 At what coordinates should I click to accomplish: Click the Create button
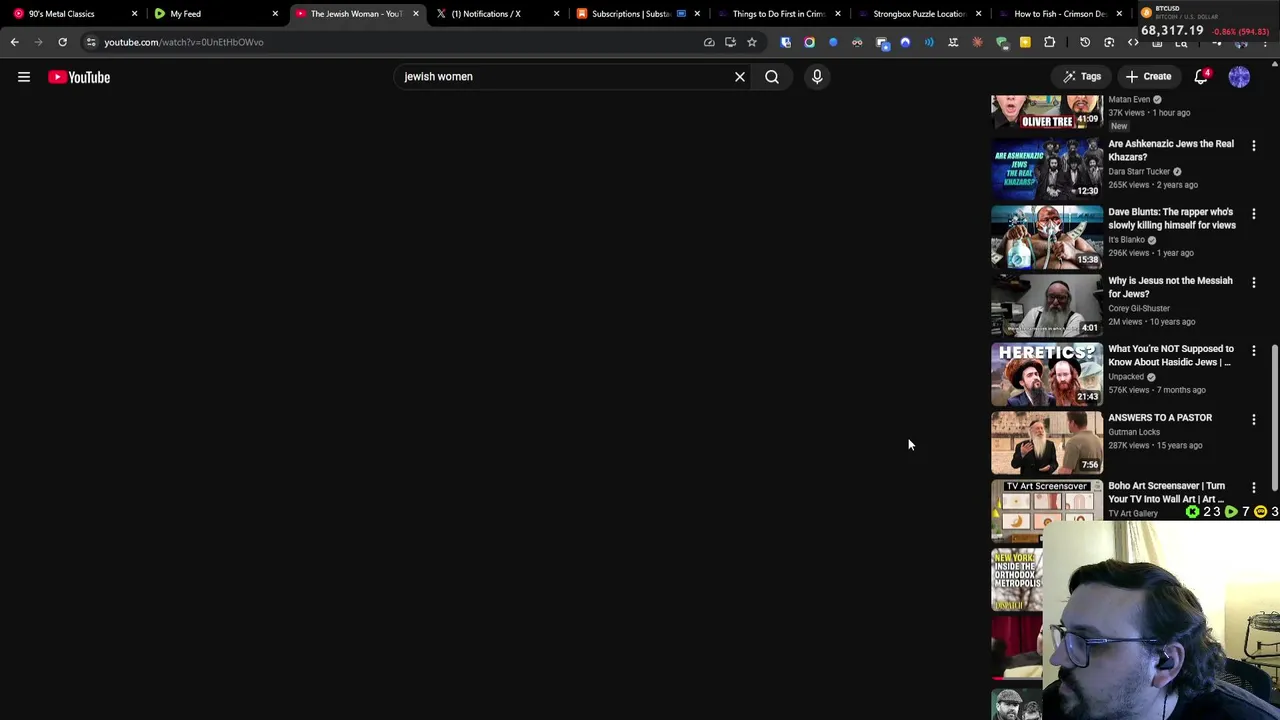1148,77
